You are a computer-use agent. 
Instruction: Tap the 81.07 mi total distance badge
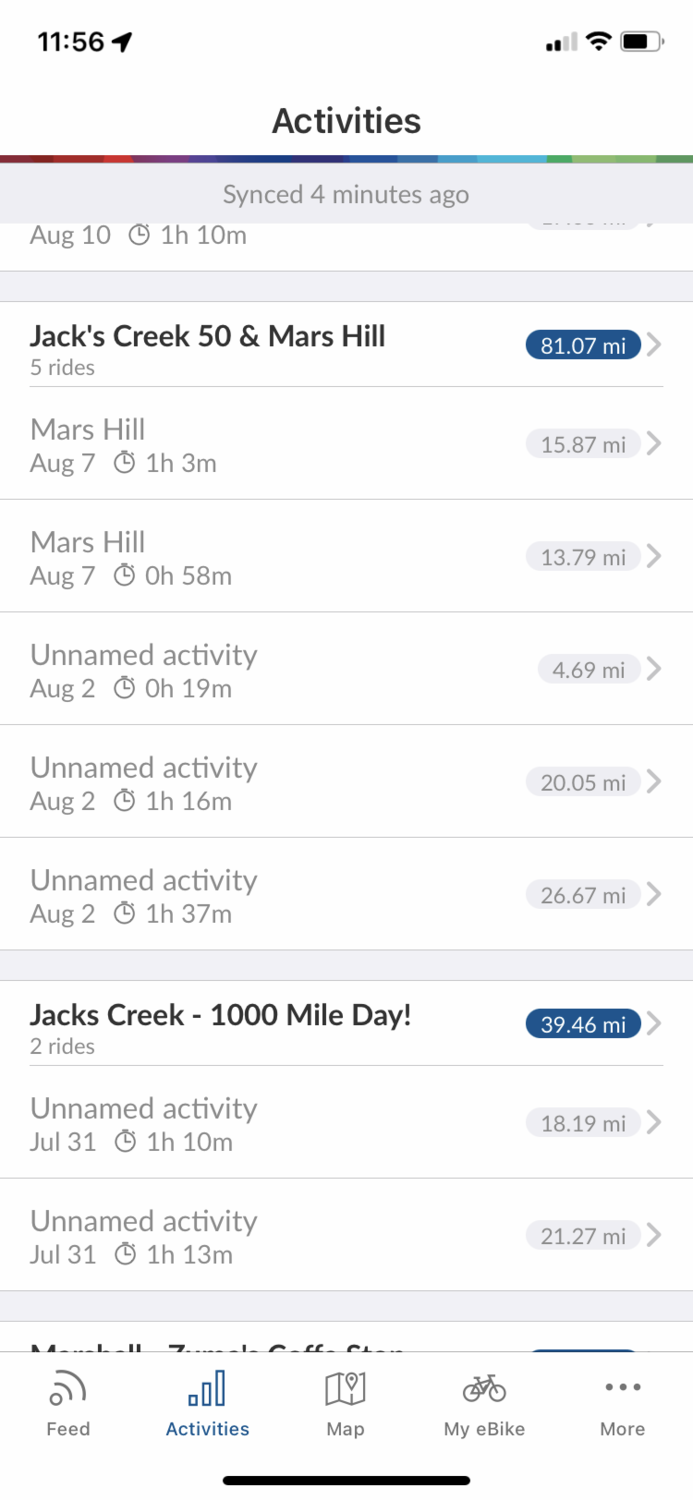pyautogui.click(x=583, y=346)
